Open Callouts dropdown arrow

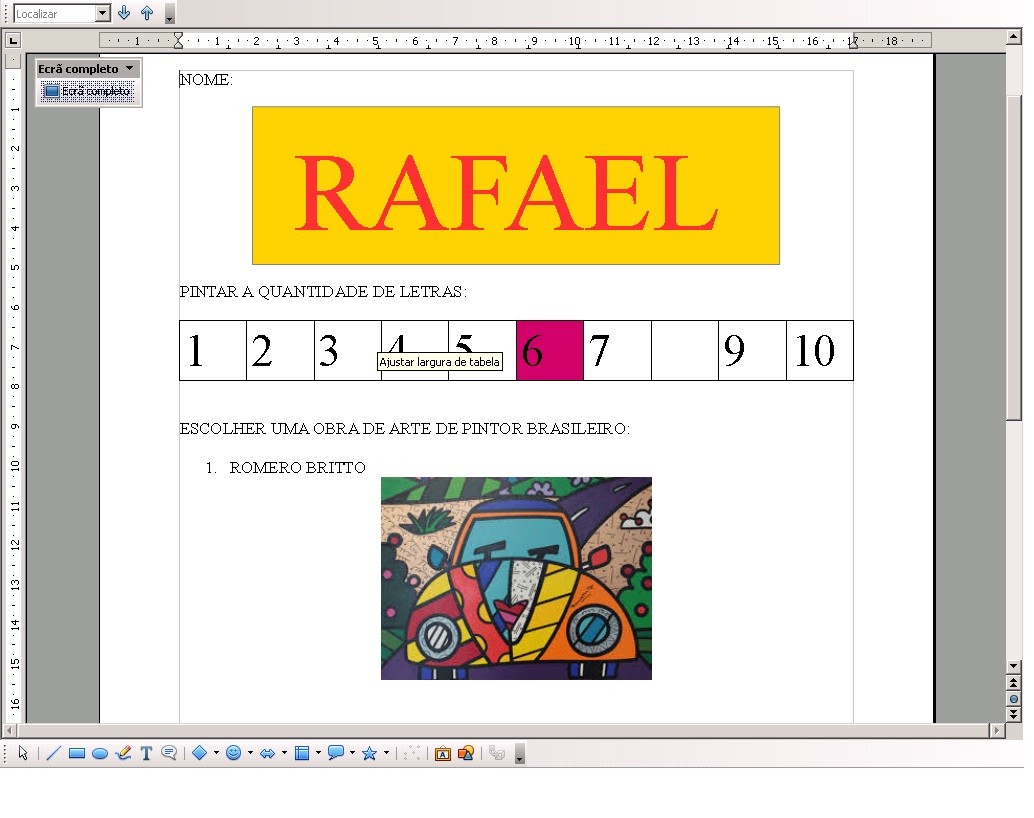[352, 753]
